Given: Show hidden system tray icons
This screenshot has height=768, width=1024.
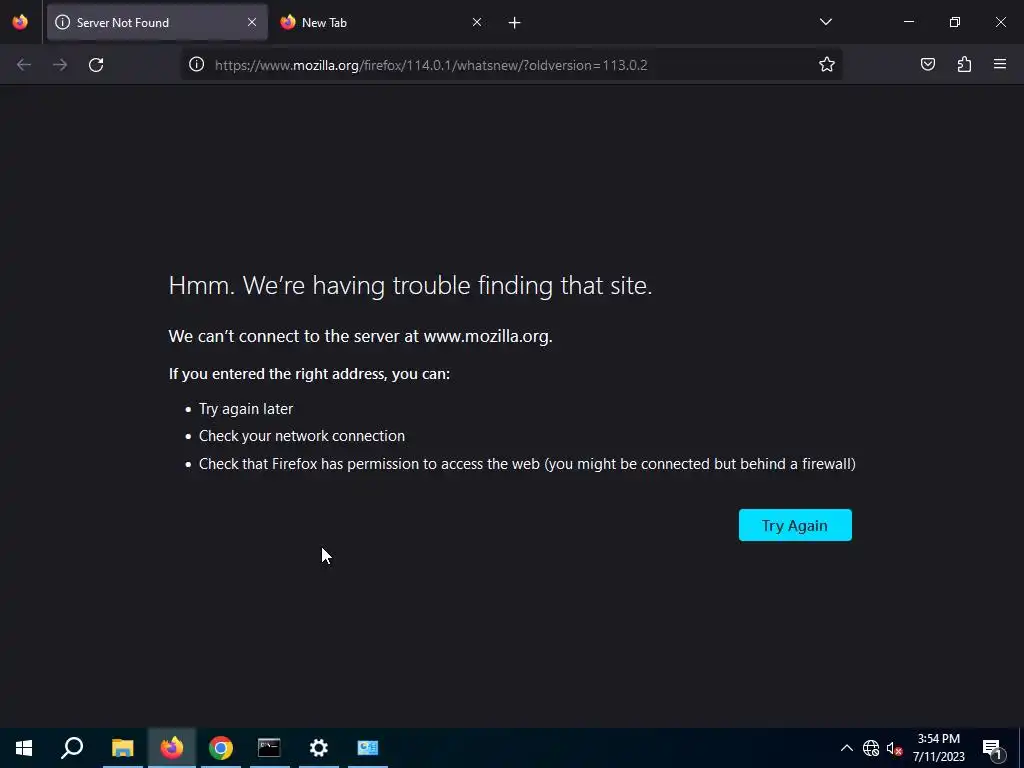Looking at the screenshot, I should pos(846,748).
